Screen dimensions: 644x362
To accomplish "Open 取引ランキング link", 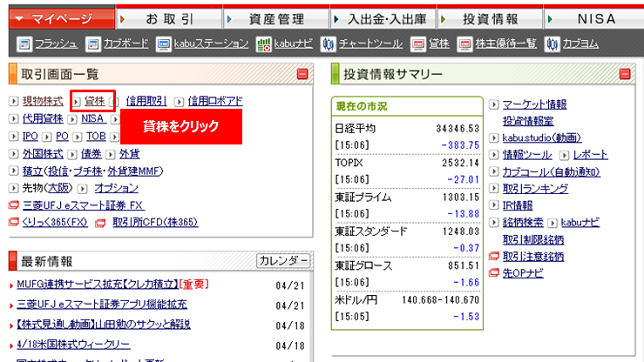I will (536, 189).
